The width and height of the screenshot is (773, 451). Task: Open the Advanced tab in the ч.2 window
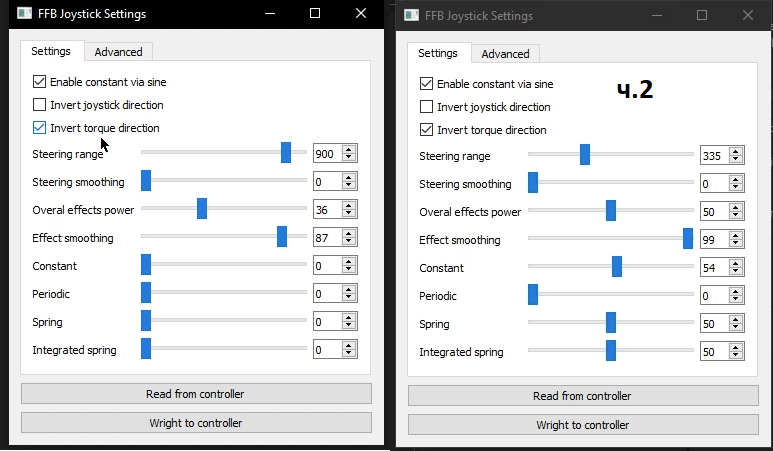pyautogui.click(x=505, y=54)
